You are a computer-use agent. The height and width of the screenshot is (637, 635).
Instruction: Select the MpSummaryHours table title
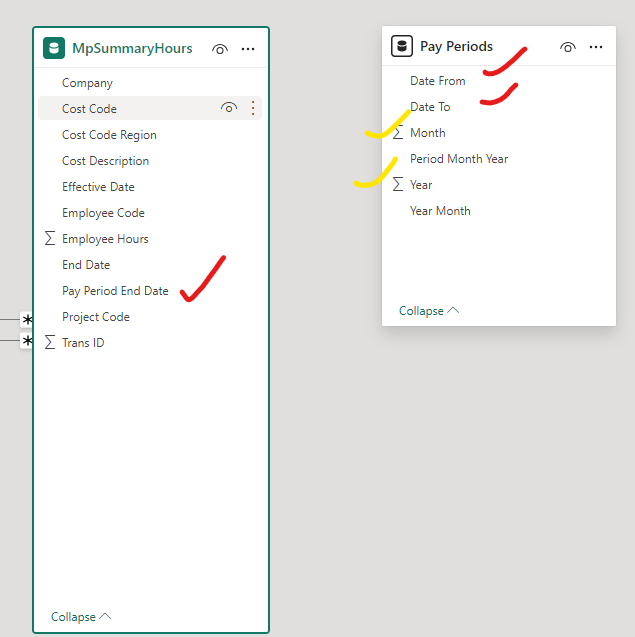(132, 48)
